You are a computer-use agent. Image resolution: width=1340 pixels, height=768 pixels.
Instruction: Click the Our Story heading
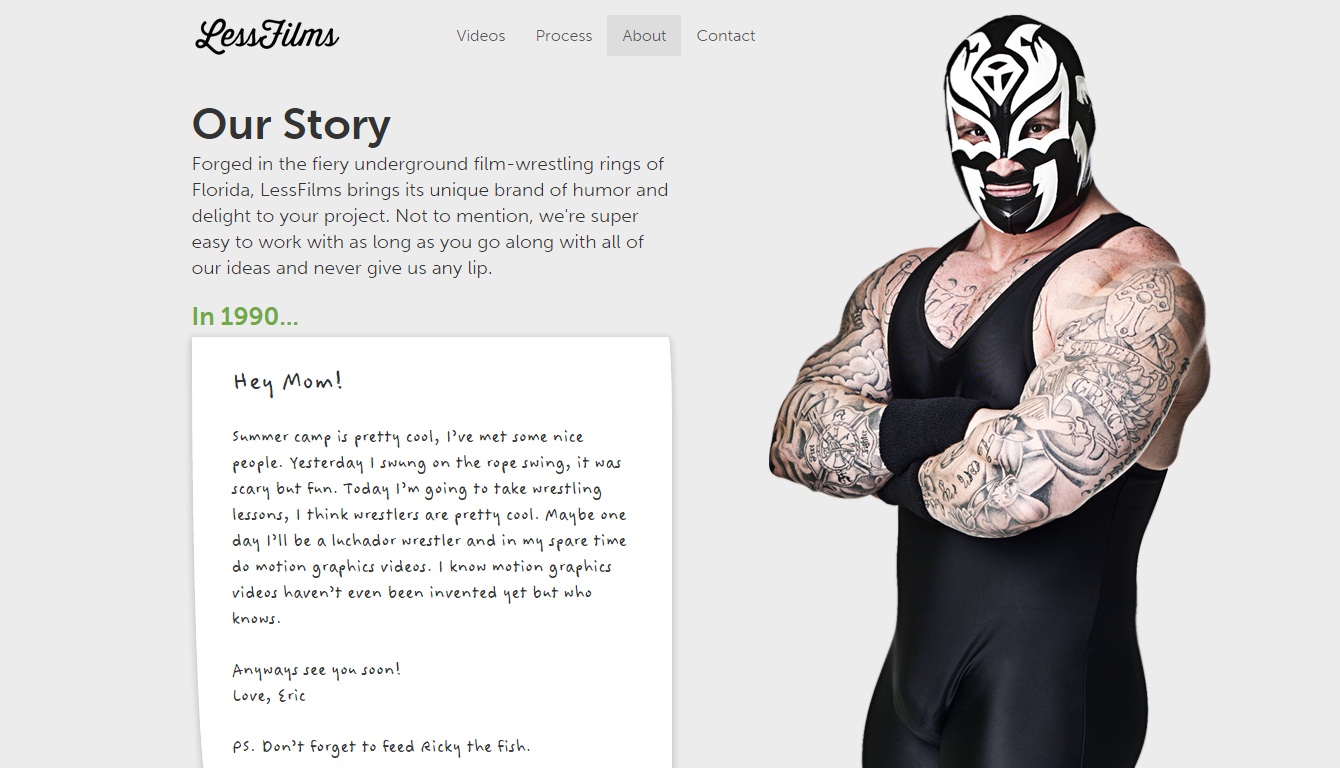pos(291,124)
